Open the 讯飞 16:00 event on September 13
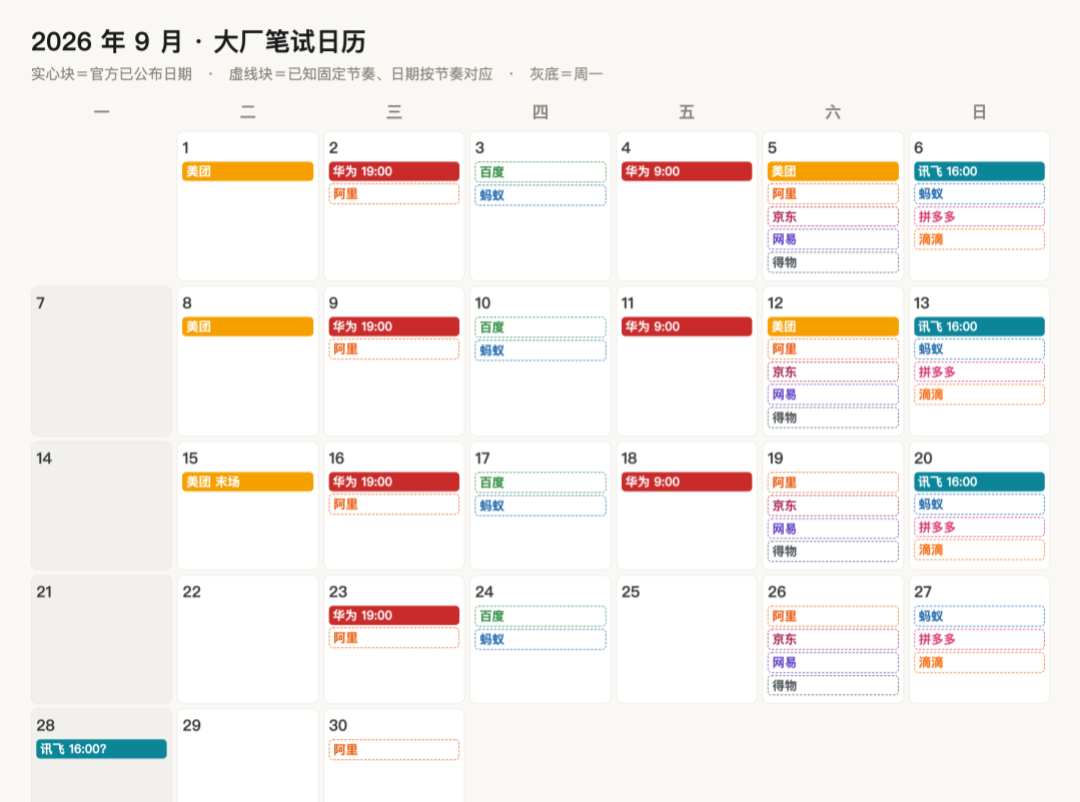 point(979,326)
